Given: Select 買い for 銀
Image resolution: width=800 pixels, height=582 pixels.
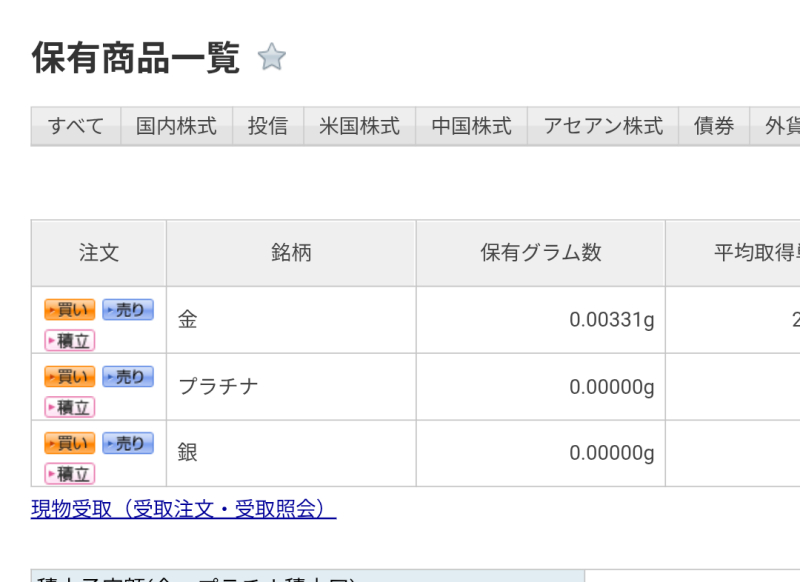Looking at the screenshot, I should pos(70,443).
